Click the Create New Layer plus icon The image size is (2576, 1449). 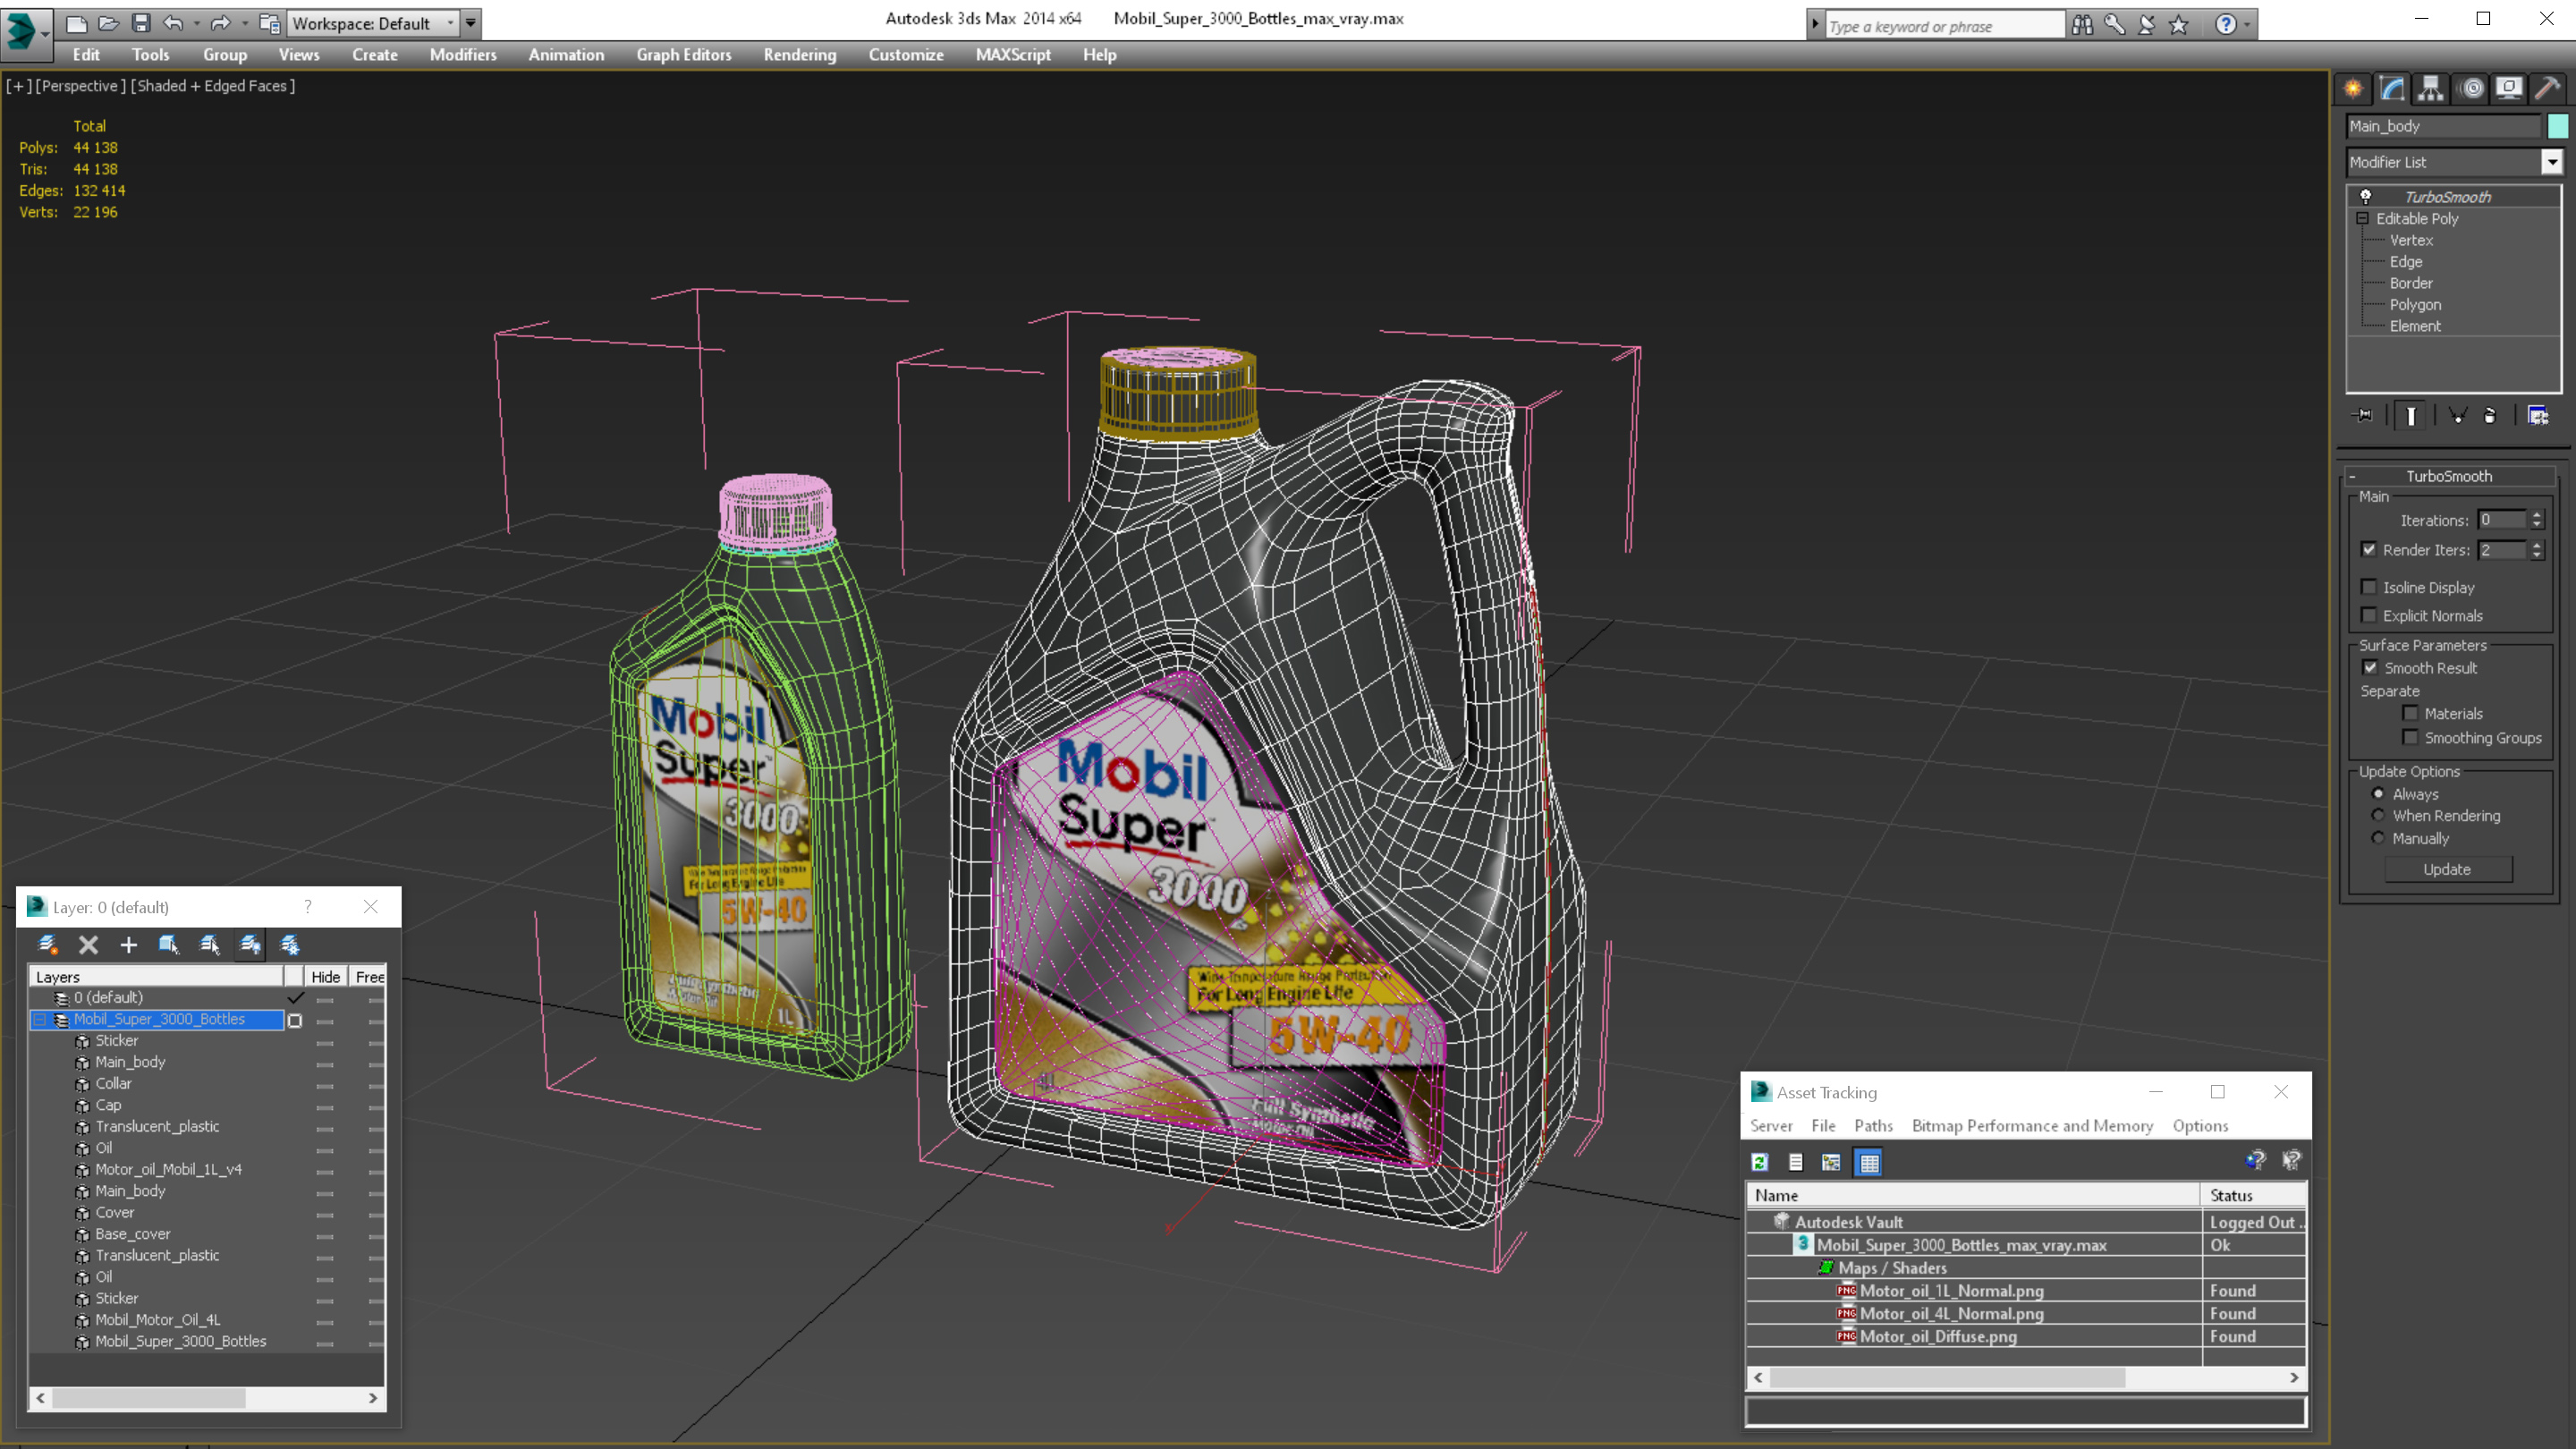(x=128, y=944)
